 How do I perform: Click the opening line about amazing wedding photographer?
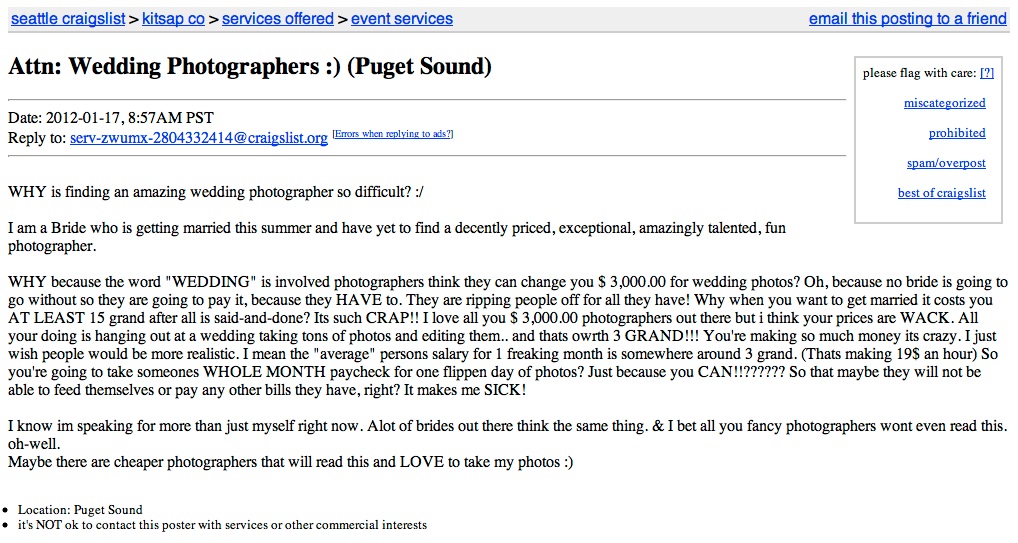pos(222,191)
